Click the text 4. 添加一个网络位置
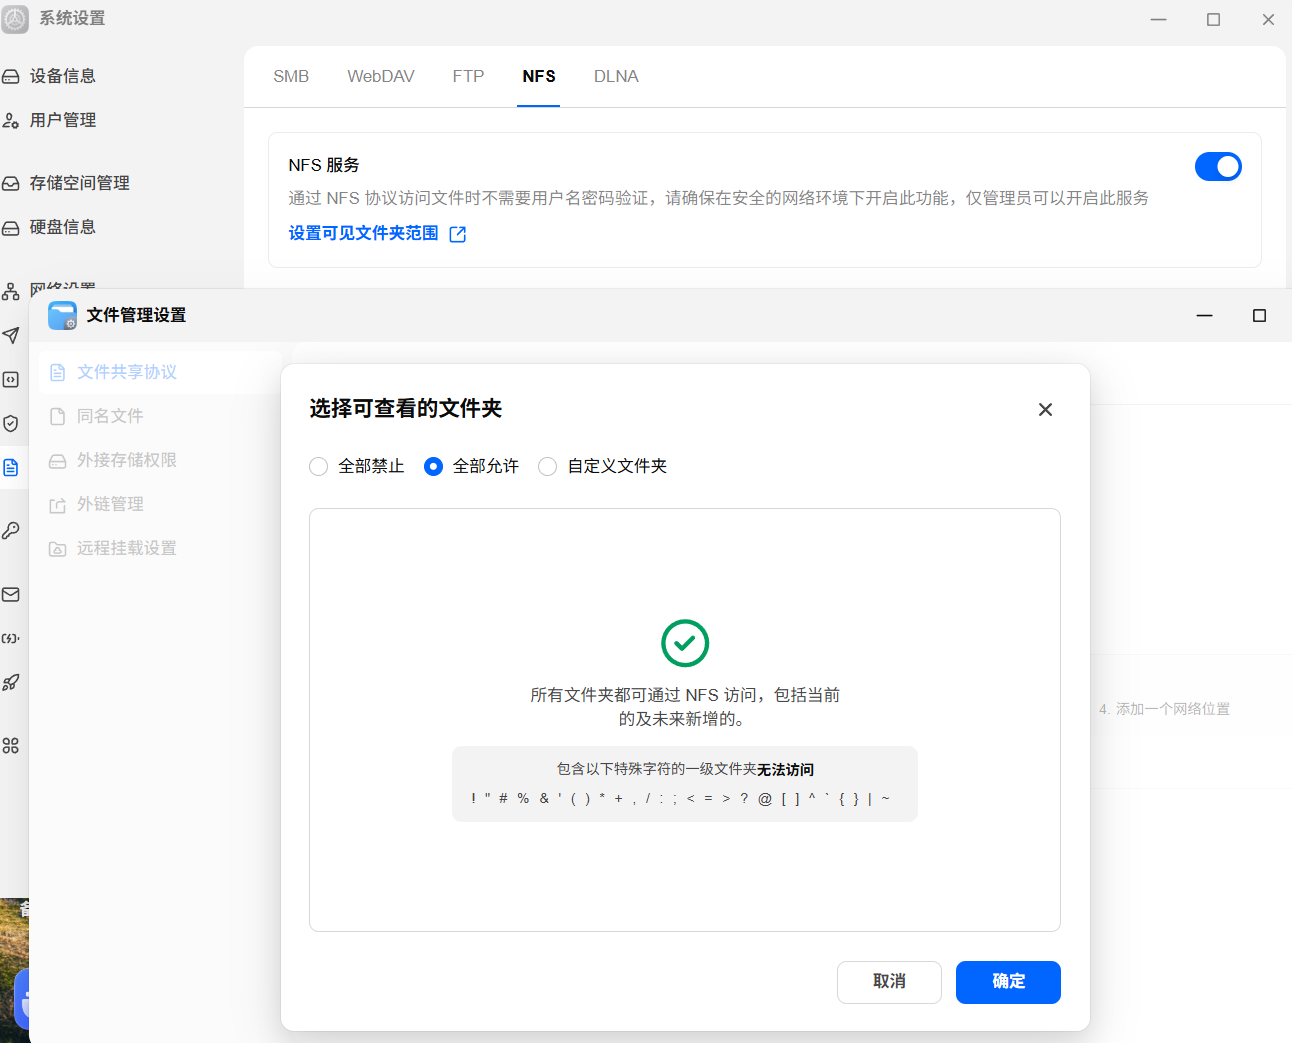The height and width of the screenshot is (1043, 1292). (1165, 709)
